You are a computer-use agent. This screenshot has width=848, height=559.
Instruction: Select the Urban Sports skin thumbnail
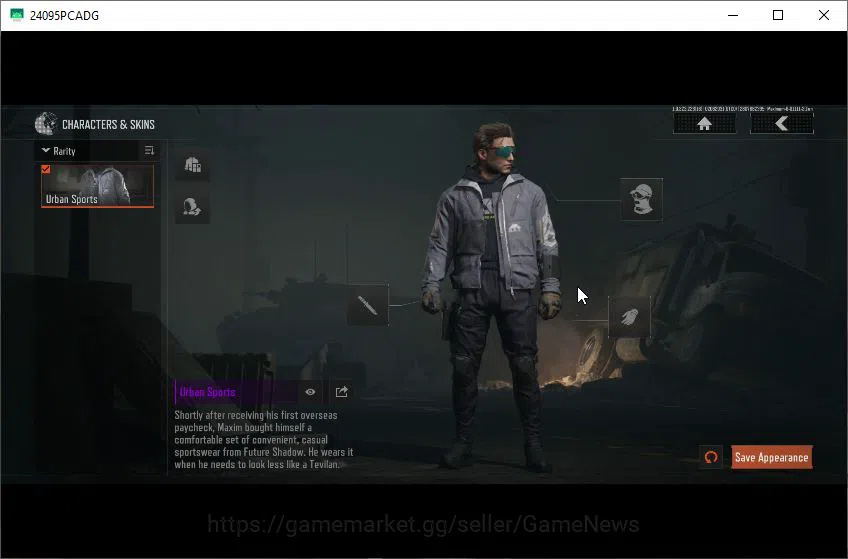[97, 186]
